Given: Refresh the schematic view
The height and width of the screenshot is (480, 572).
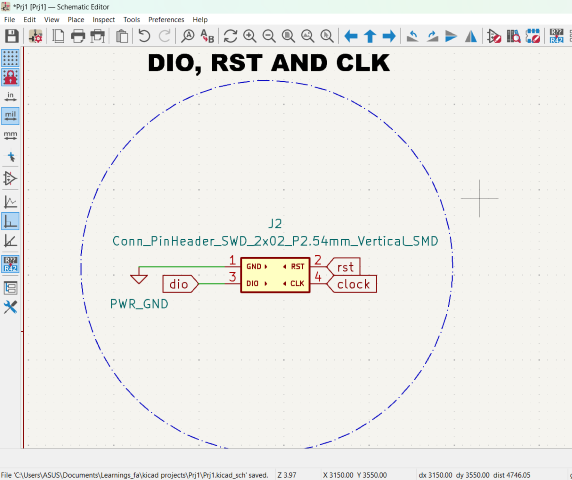Looking at the screenshot, I should pyautogui.click(x=230, y=36).
